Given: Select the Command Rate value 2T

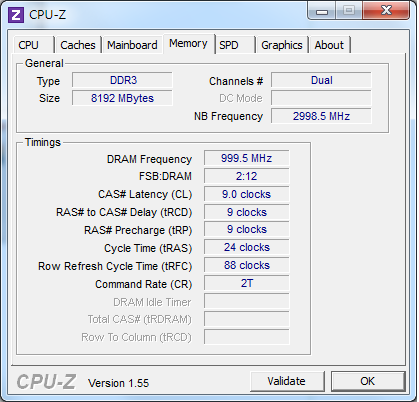Looking at the screenshot, I should [x=247, y=283].
